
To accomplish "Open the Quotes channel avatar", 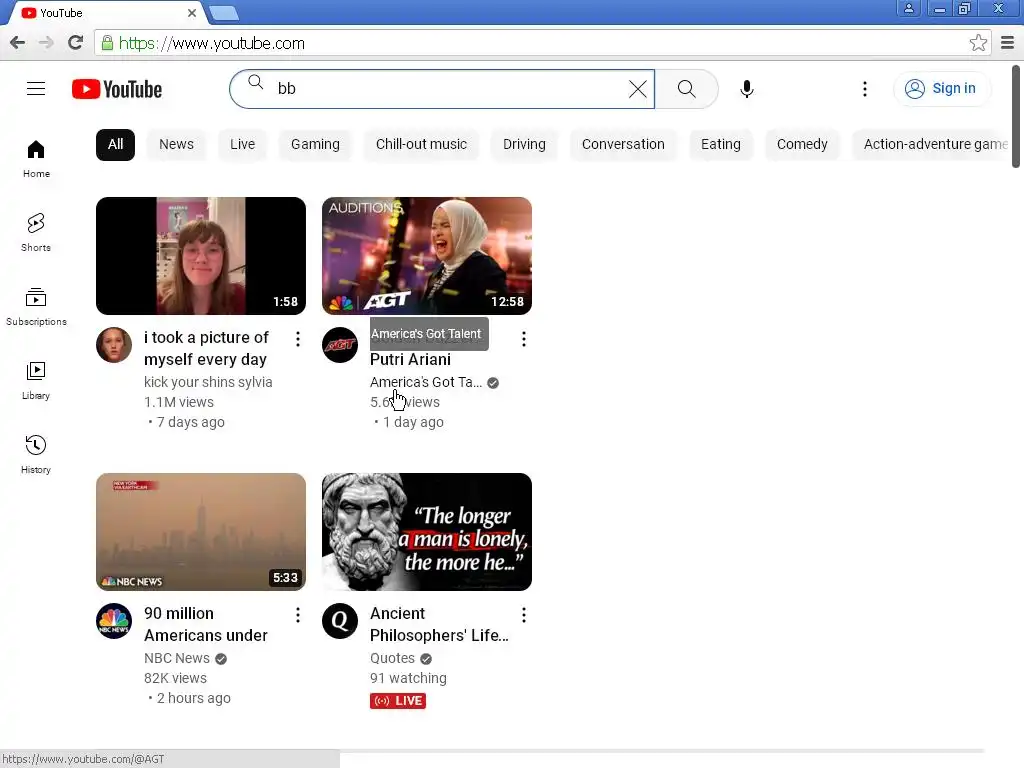I will tap(340, 621).
